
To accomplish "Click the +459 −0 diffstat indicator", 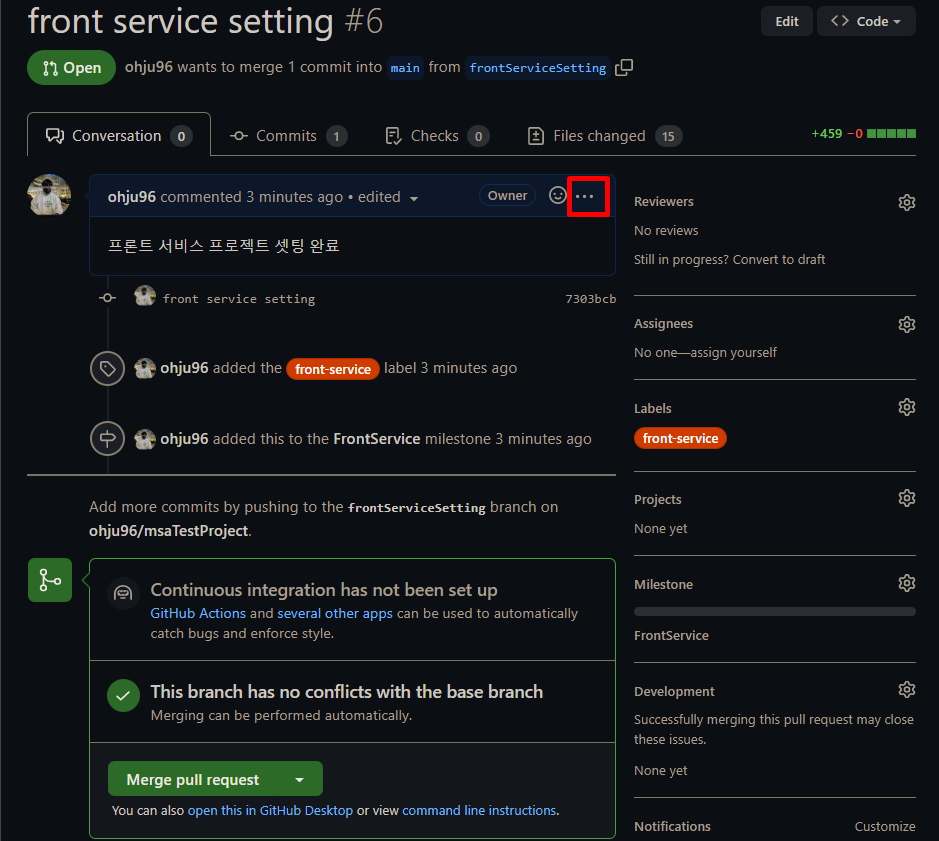I will [x=863, y=134].
